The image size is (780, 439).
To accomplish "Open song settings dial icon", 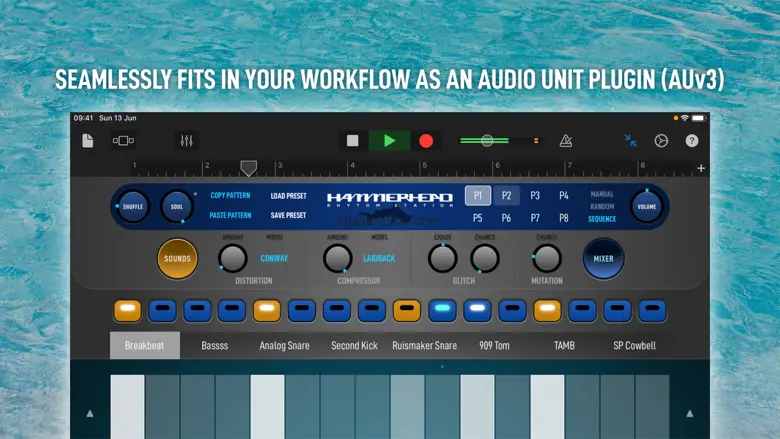I will click(x=661, y=141).
